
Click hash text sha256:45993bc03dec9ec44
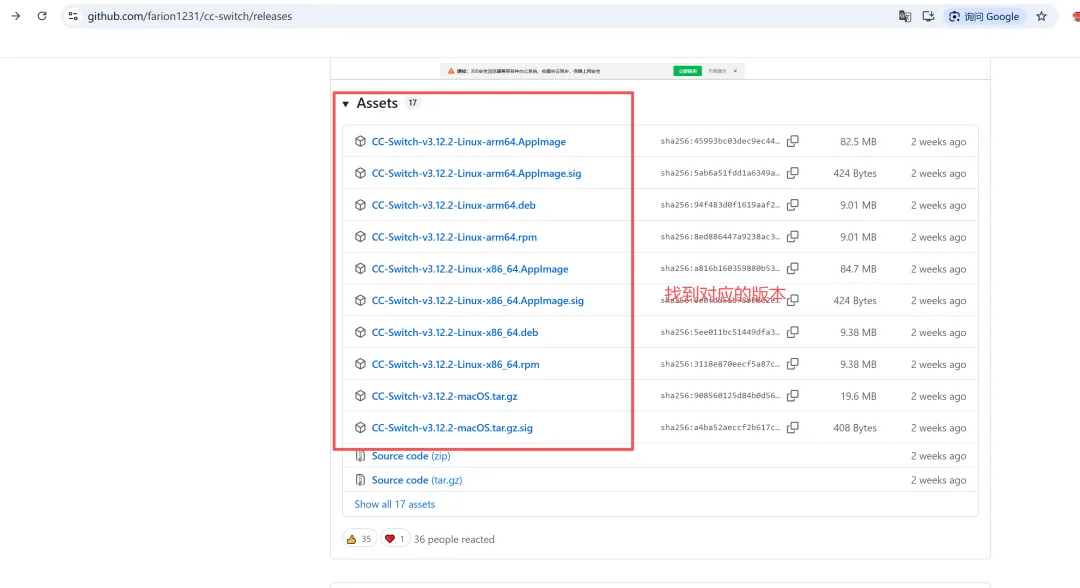pyautogui.click(x=720, y=141)
